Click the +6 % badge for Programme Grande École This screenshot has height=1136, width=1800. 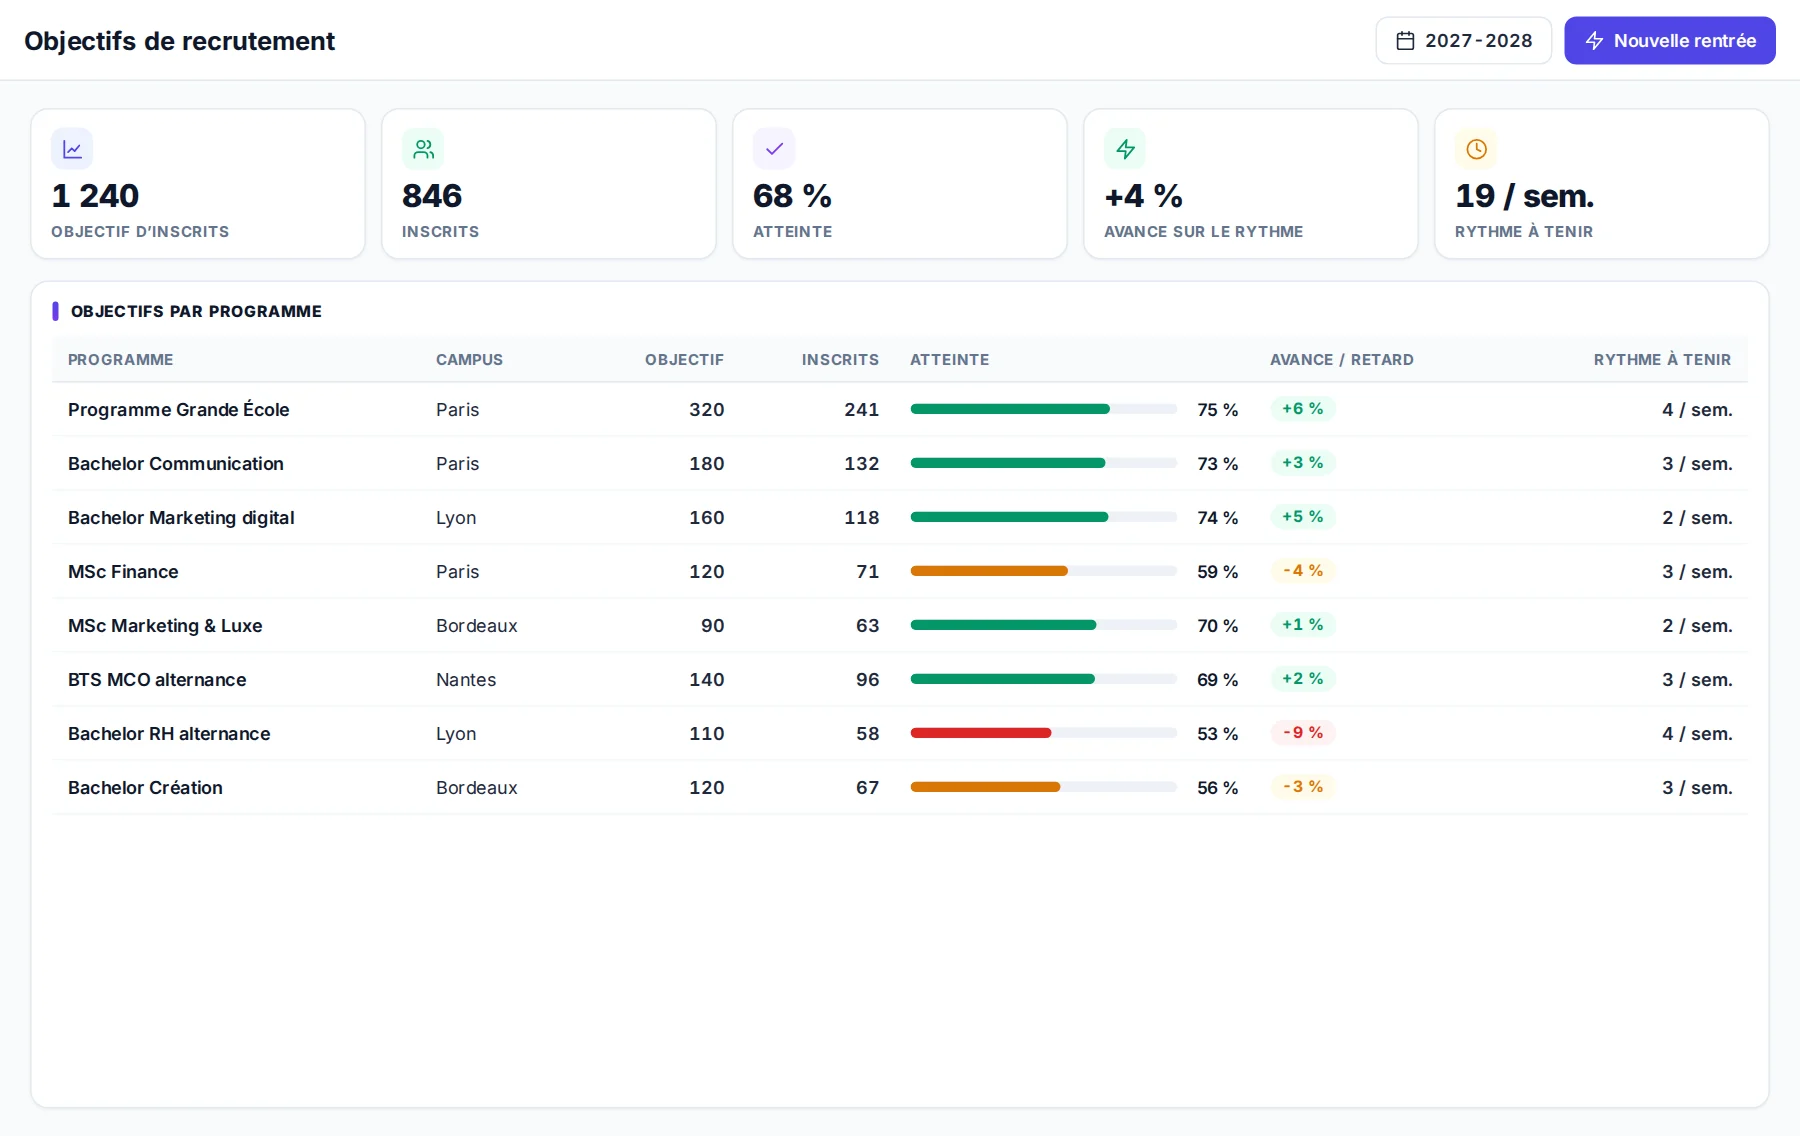coord(1302,409)
